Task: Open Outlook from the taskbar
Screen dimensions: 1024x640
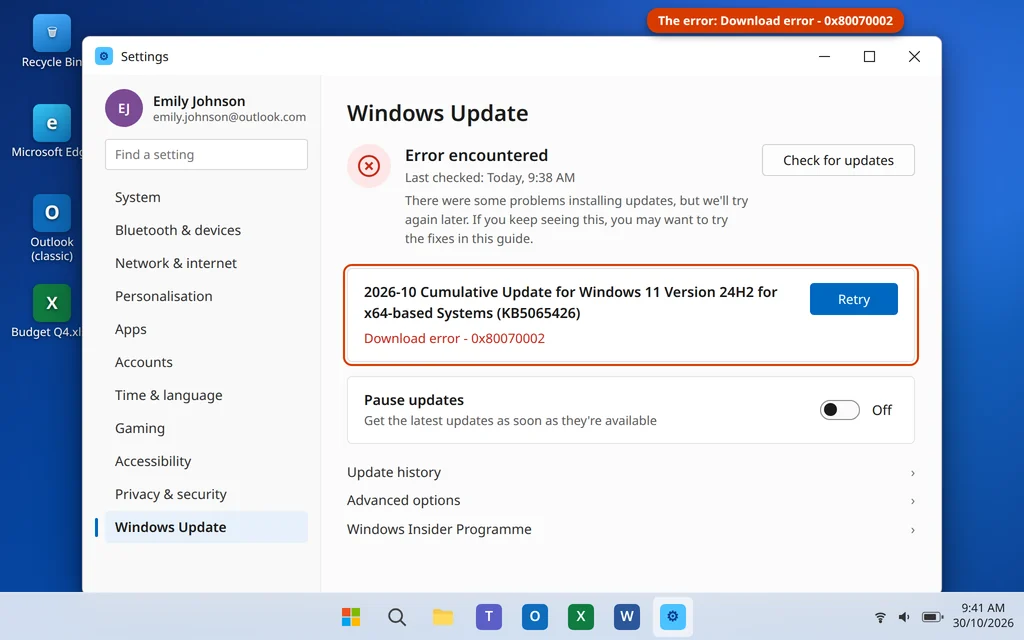Action: pyautogui.click(x=535, y=616)
